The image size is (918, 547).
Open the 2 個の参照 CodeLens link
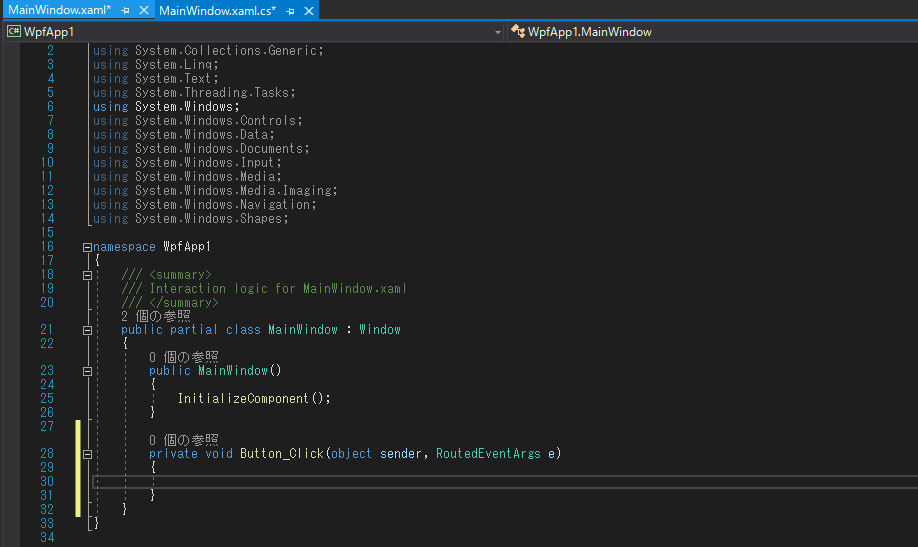pyautogui.click(x=156, y=316)
